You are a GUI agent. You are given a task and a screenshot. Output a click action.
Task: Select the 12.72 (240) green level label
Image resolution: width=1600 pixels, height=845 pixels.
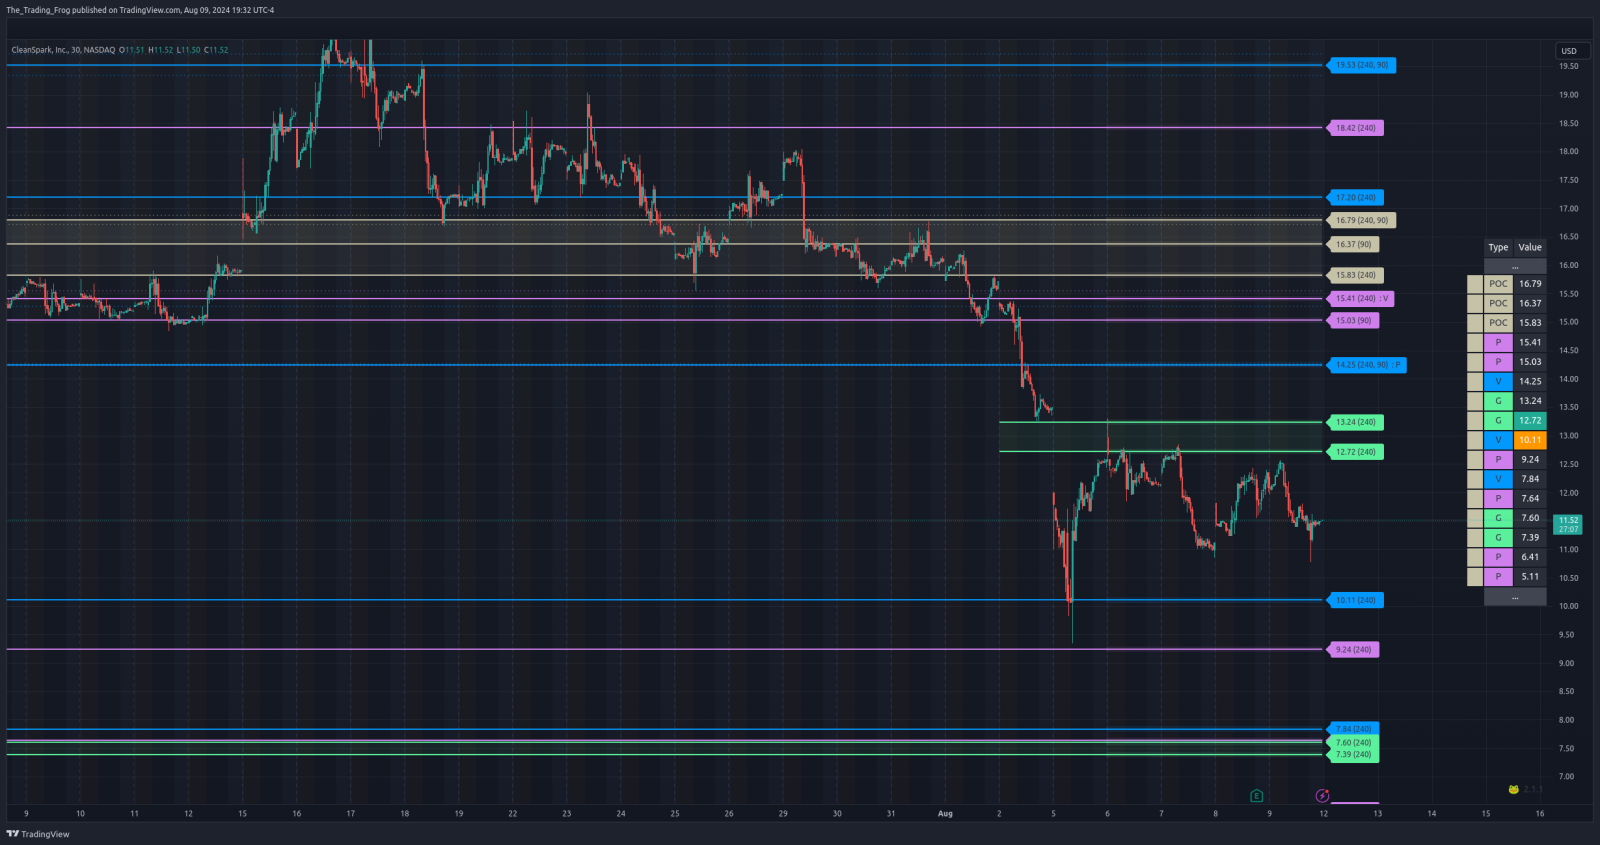pyautogui.click(x=1355, y=452)
